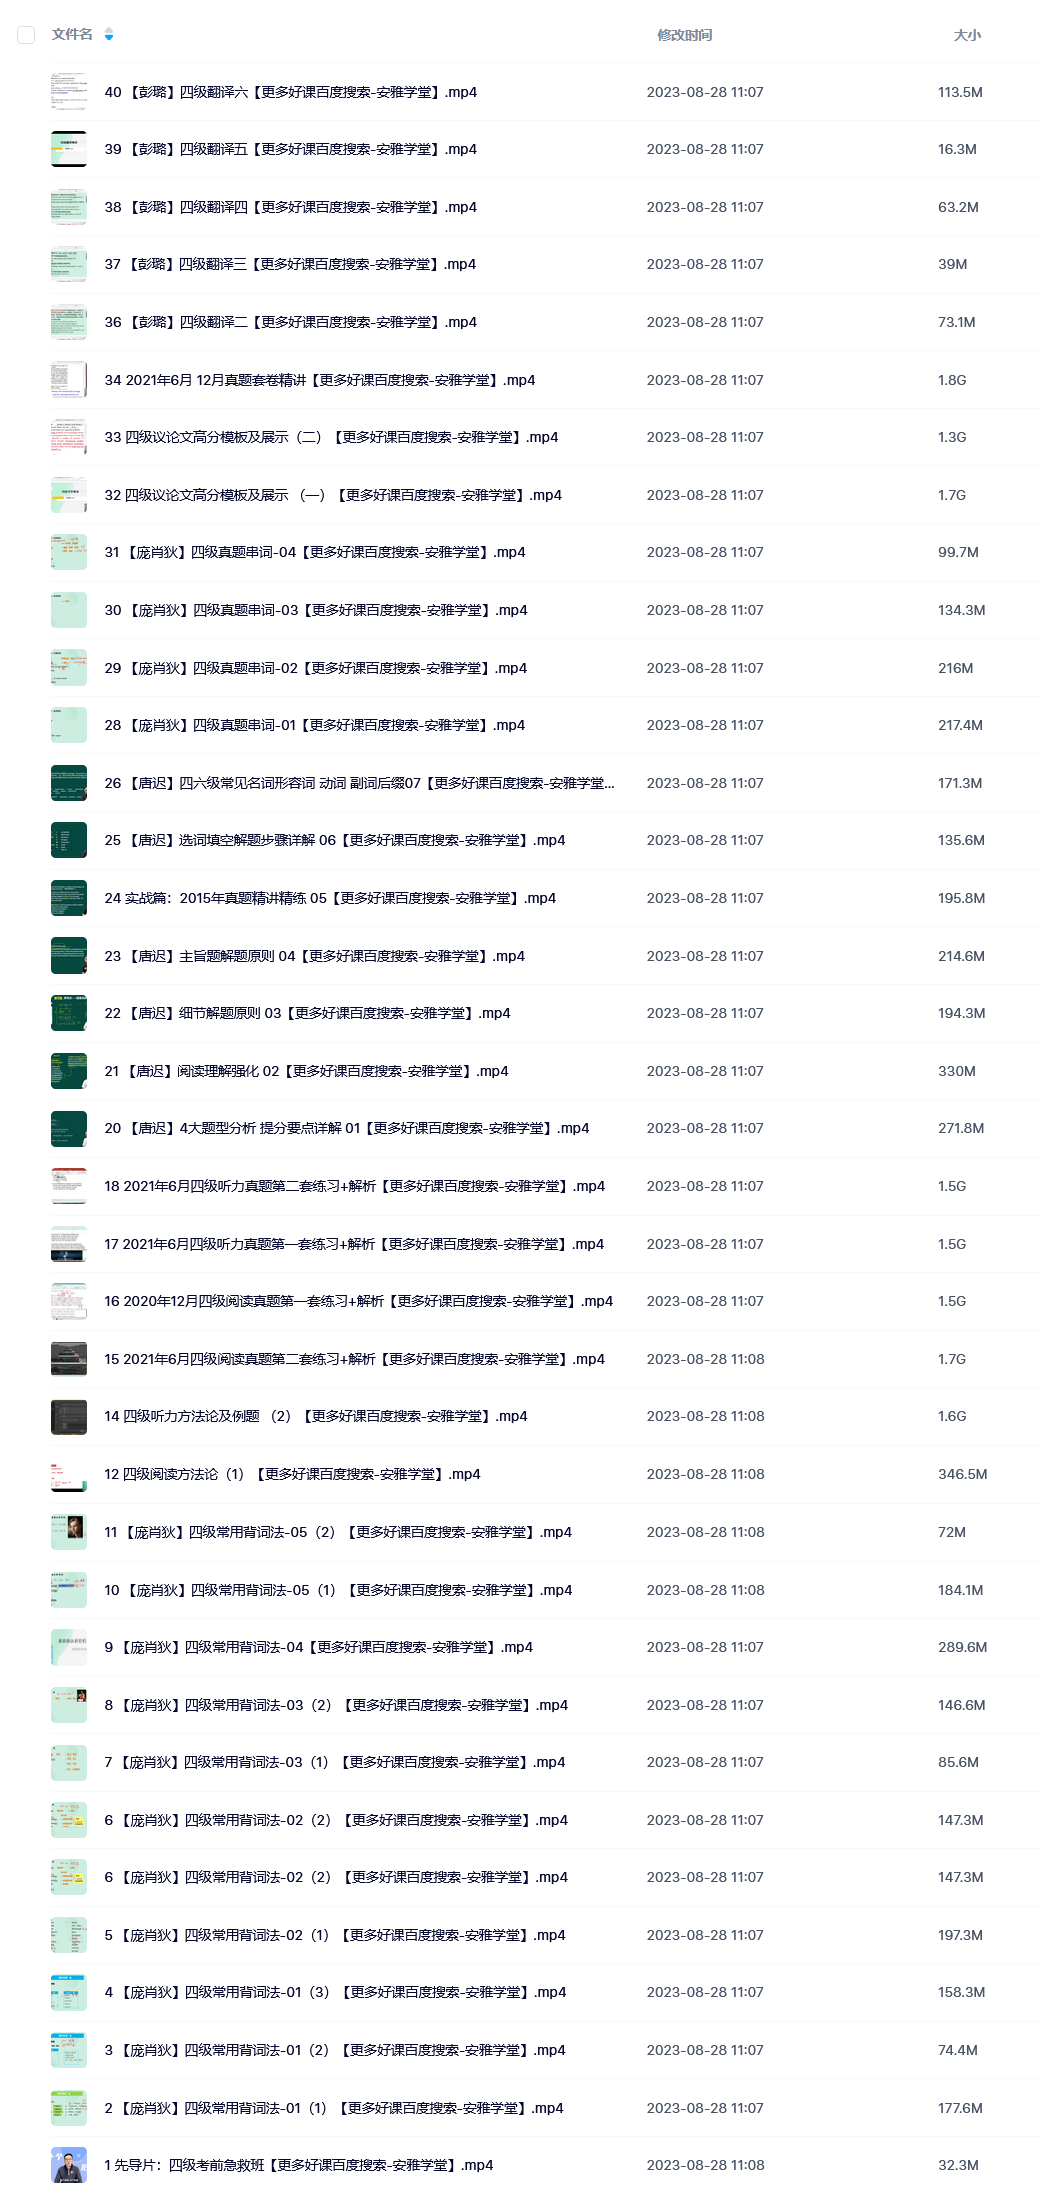Open thumbnail of 26 唐迟 四六级常见名词形容词 video
Image resolution: width=1040 pixels, height=2194 pixels.
click(x=69, y=783)
